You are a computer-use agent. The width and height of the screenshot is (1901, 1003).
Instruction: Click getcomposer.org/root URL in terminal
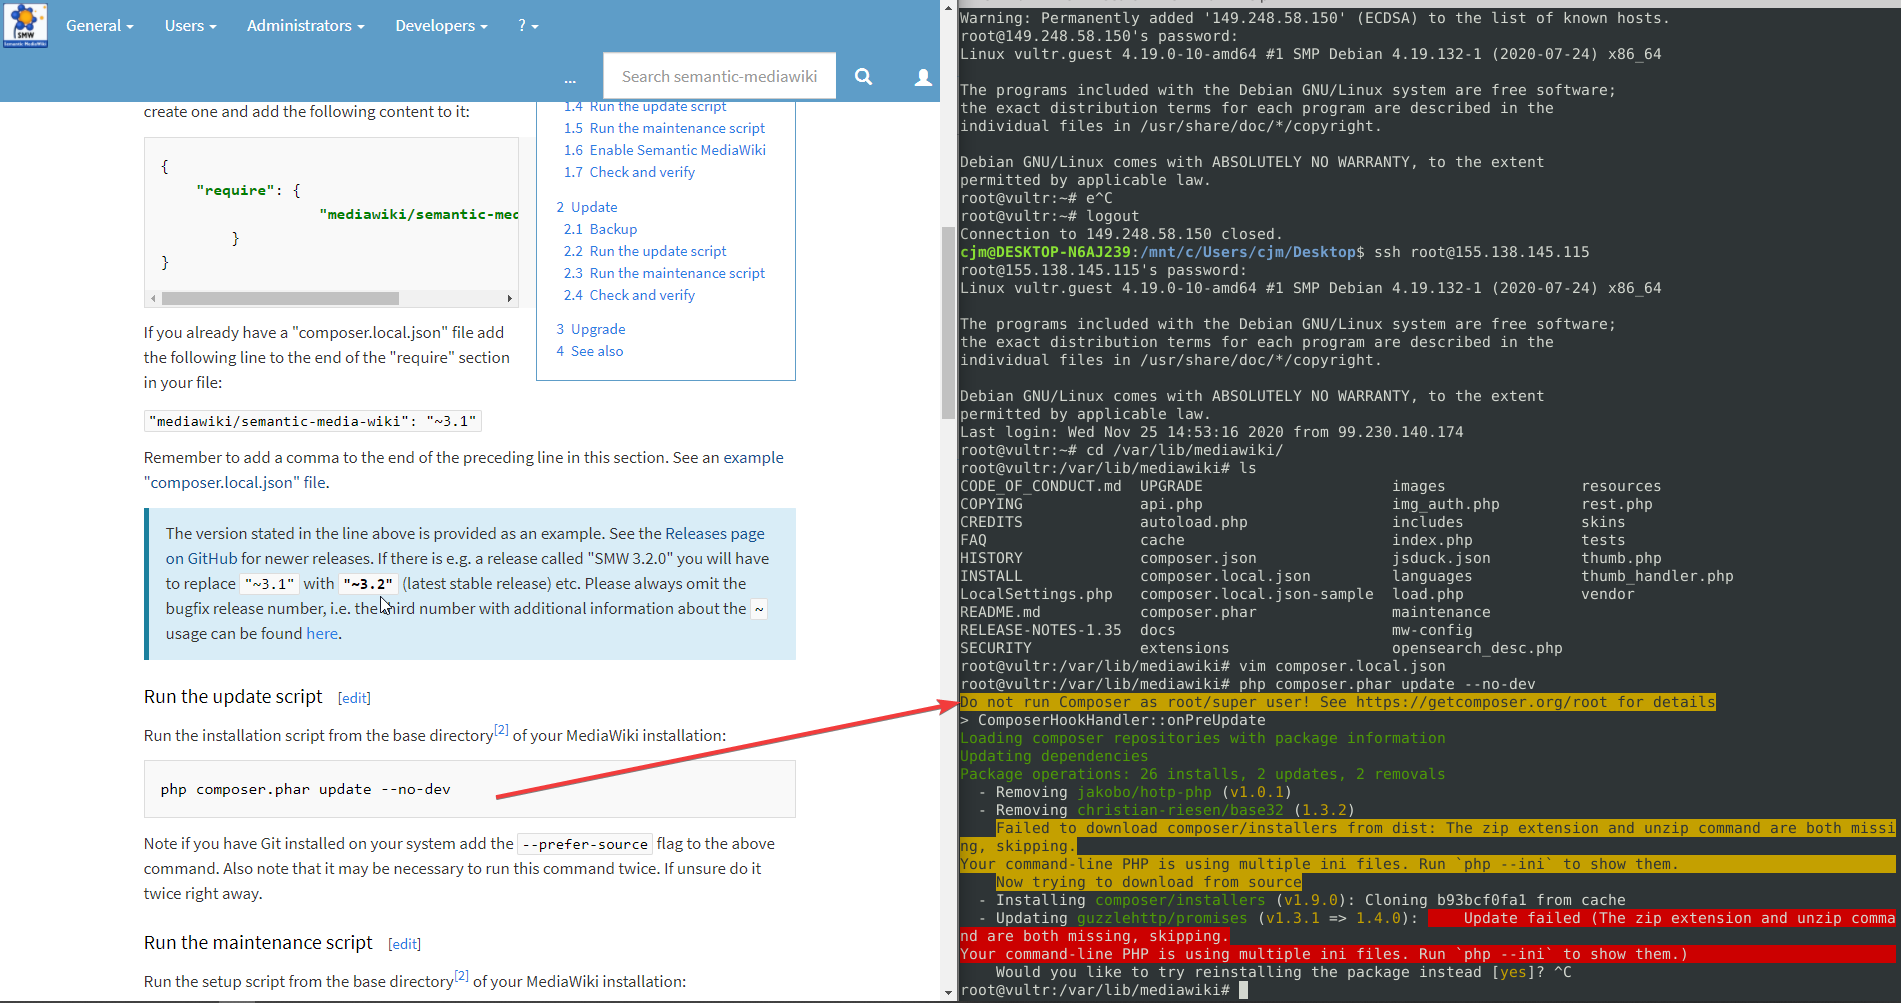pyautogui.click(x=1481, y=702)
